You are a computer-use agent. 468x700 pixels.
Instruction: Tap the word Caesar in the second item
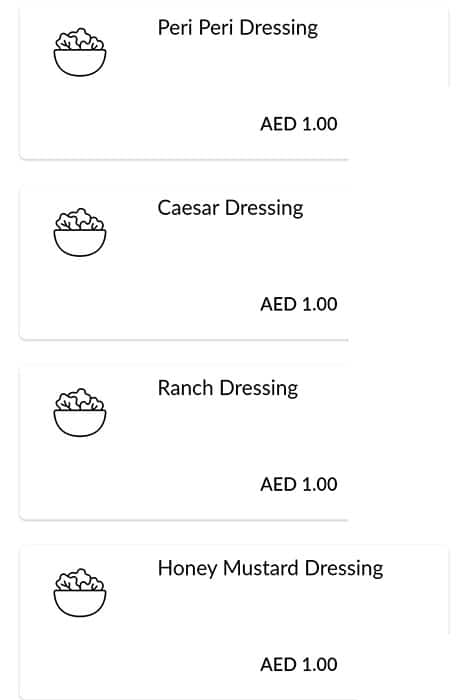pyautogui.click(x=188, y=208)
